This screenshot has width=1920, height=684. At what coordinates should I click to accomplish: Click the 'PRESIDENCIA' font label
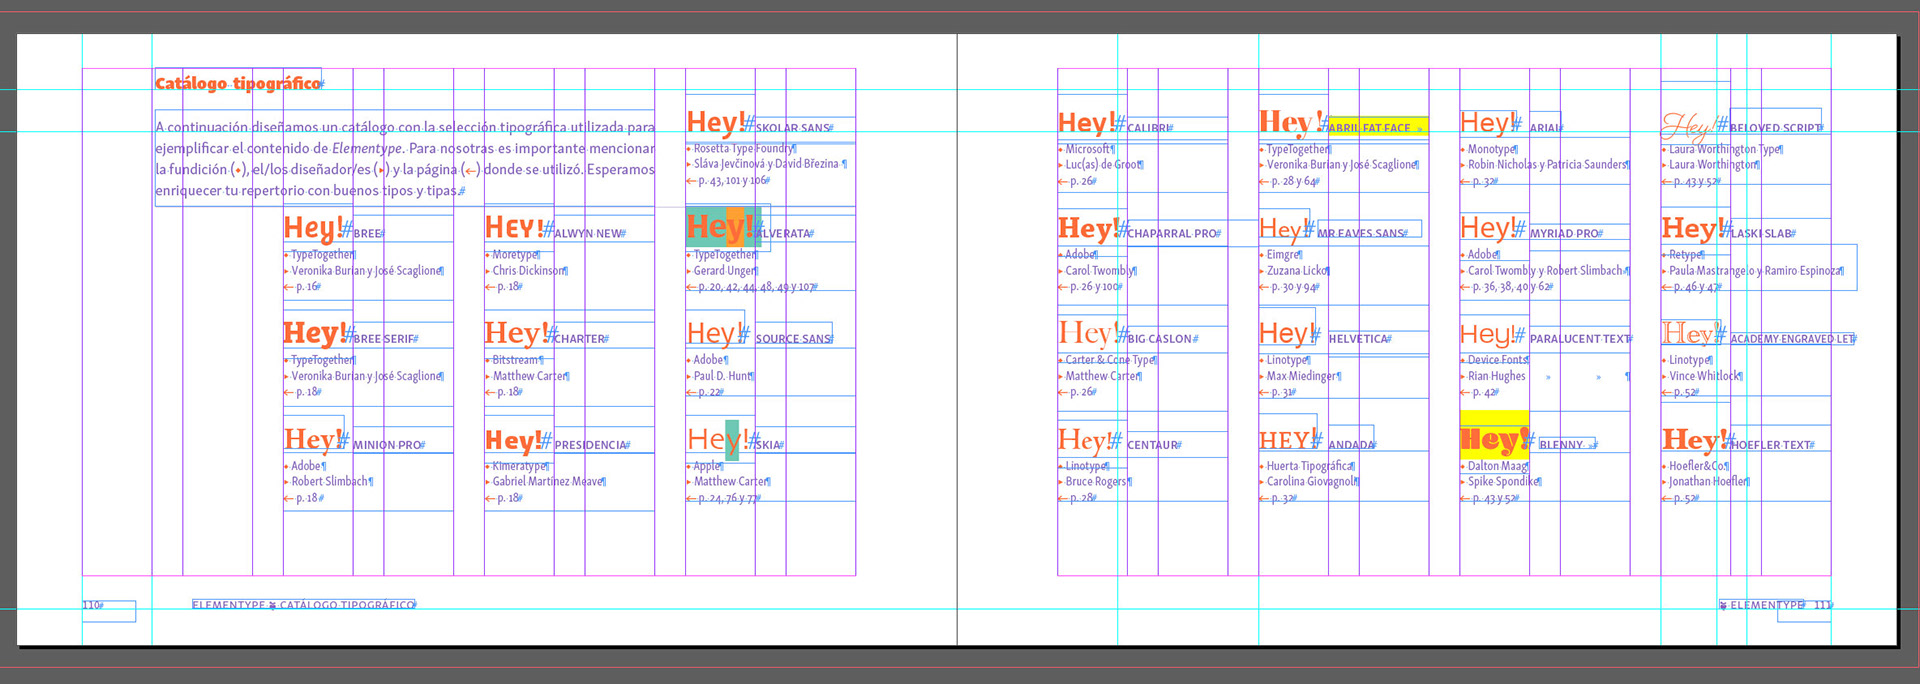click(x=590, y=445)
